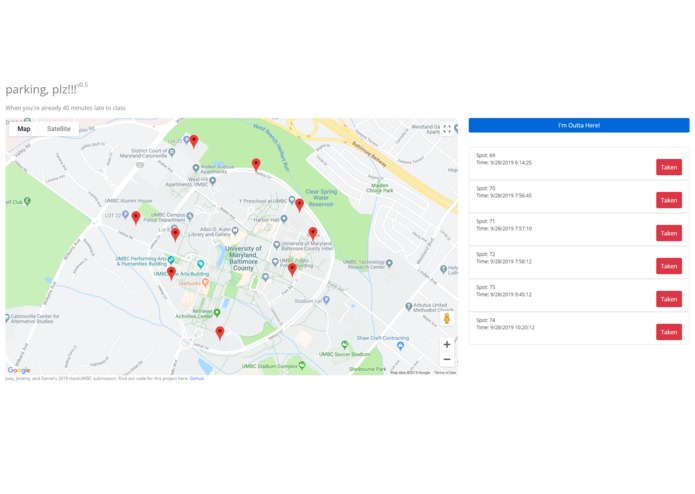Click UMBC Performing Arts building marker
Image resolution: width=695 pixels, height=494 pixels.
pyautogui.click(x=171, y=260)
